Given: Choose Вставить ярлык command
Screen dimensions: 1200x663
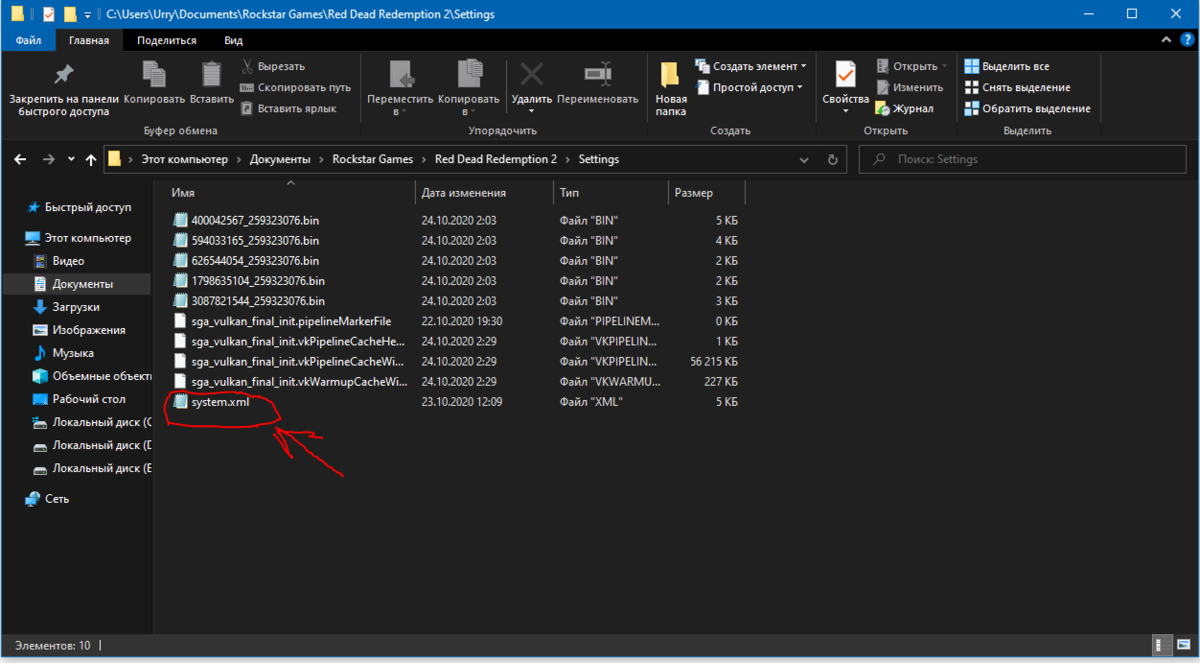Looking at the screenshot, I should click(x=288, y=108).
